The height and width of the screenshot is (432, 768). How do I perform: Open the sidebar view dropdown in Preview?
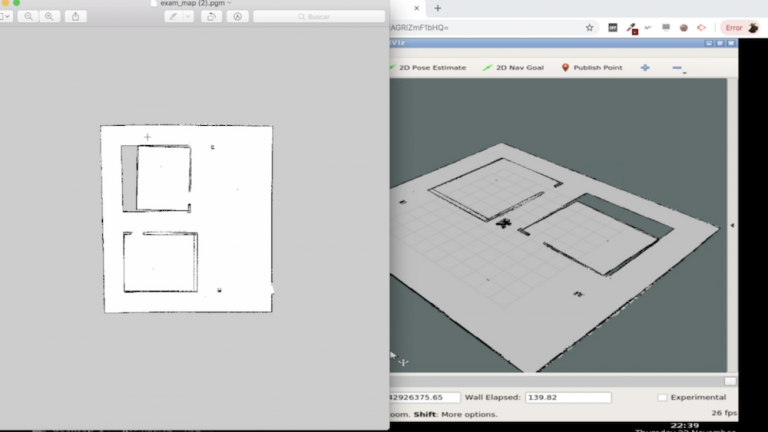pyautogui.click(x=5, y=16)
